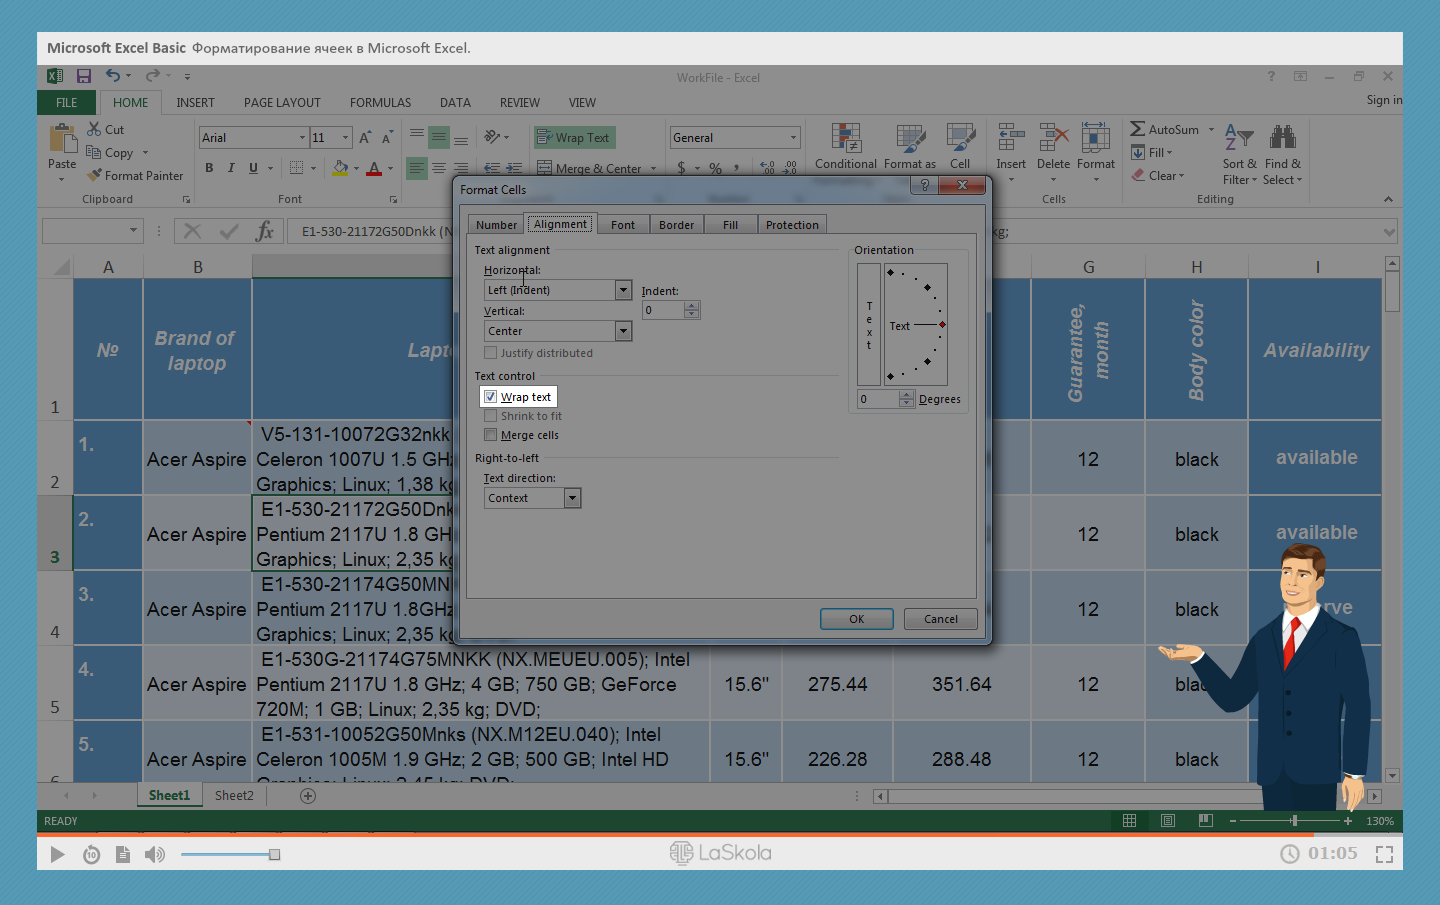The image size is (1440, 905).
Task: Open the Text direction Context dropdown
Action: 572,498
